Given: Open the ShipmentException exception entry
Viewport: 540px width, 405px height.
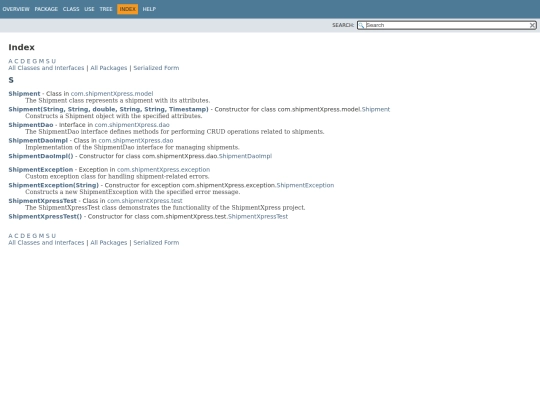Looking at the screenshot, I should (x=41, y=169).
